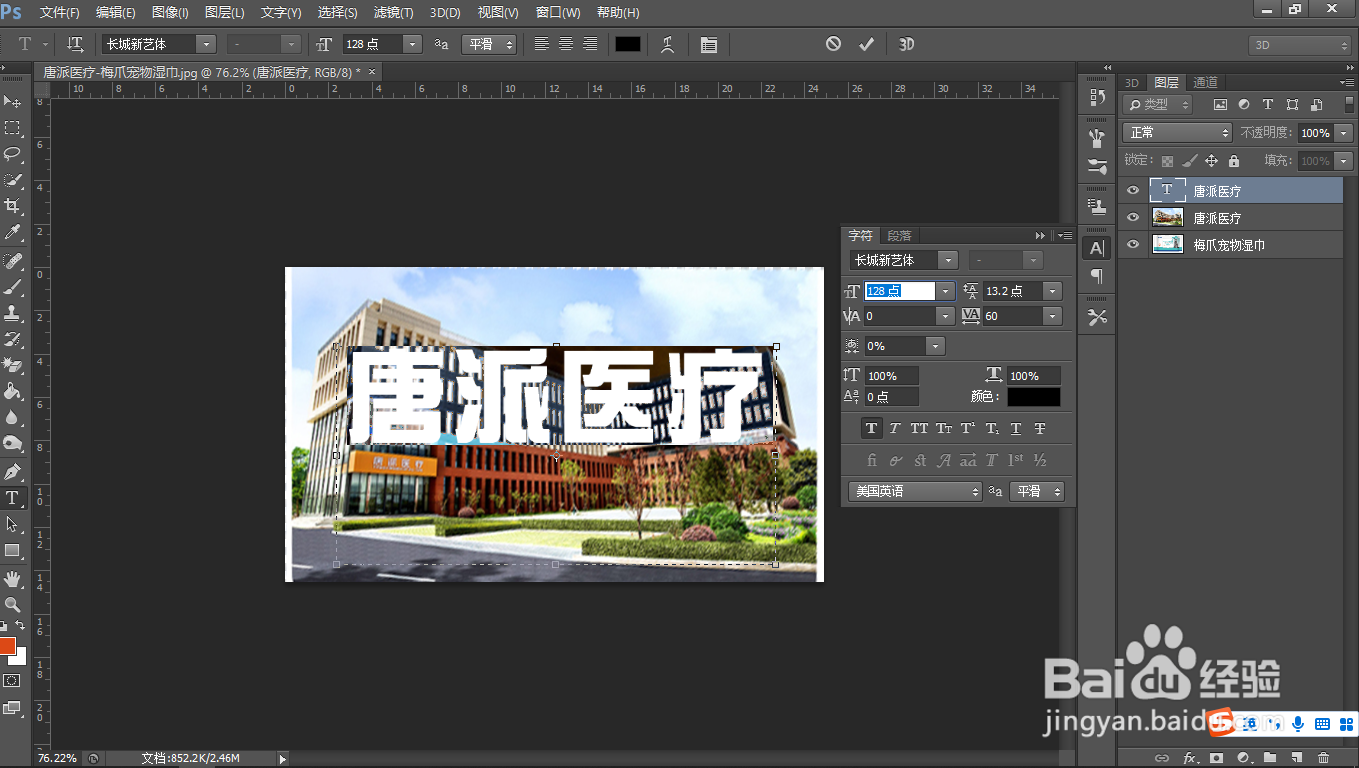This screenshot has width=1359, height=768.
Task: Select the Crop tool
Action: tap(13, 206)
